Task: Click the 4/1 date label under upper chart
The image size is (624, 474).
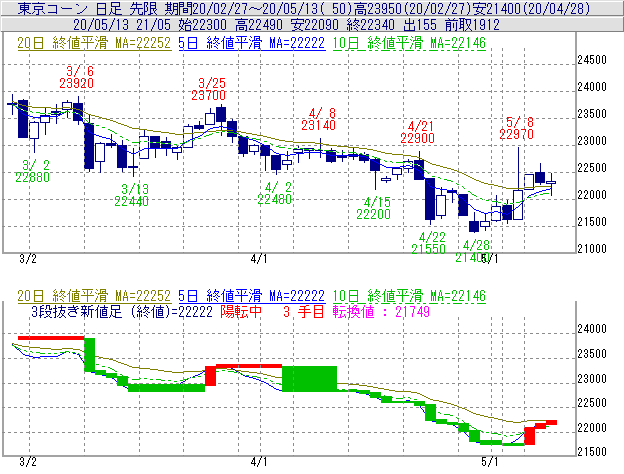Action: [x=259, y=259]
